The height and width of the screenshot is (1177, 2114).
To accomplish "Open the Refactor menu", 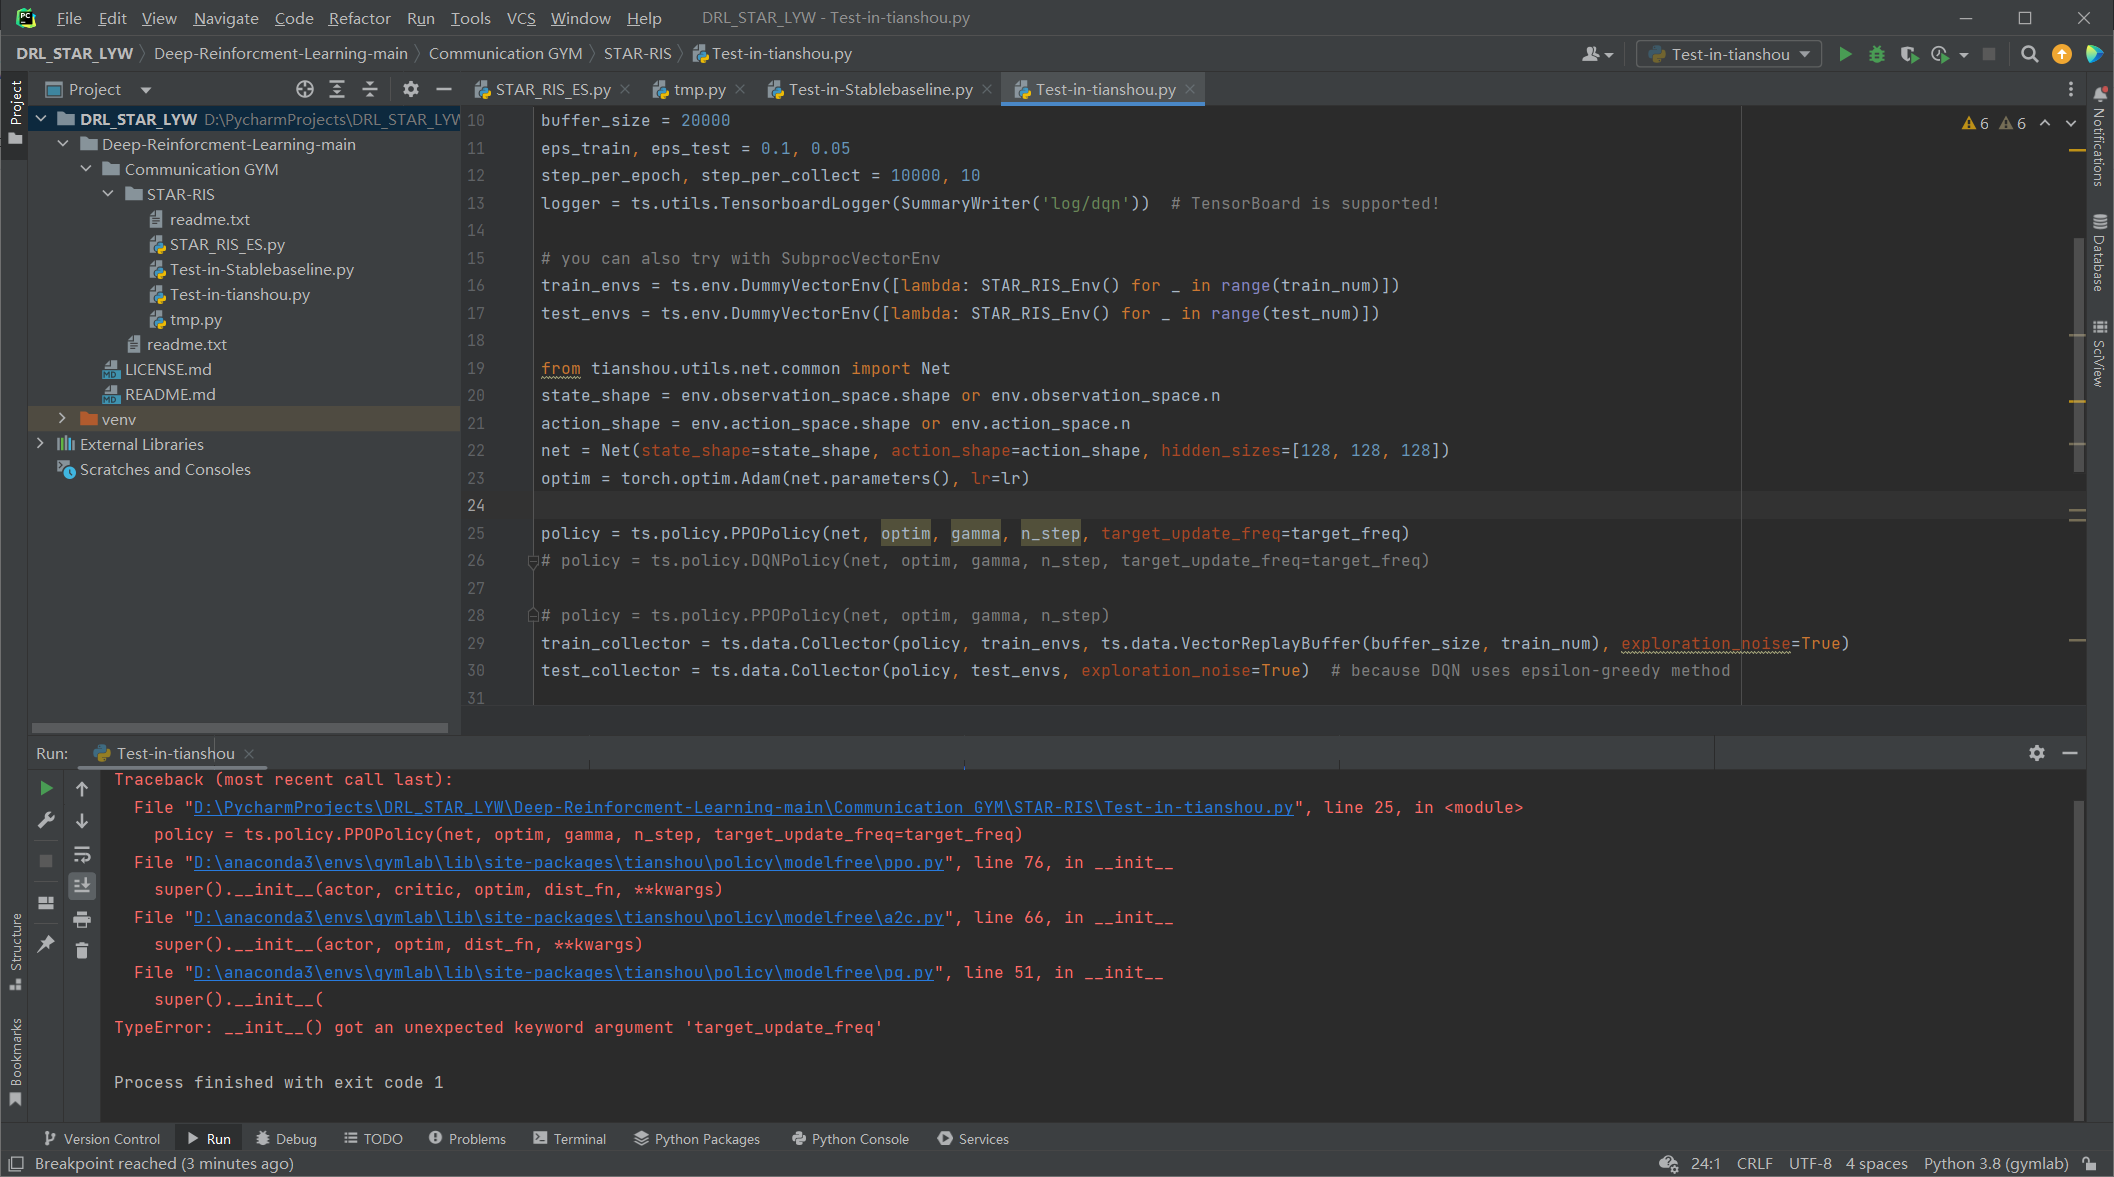I will click(359, 18).
